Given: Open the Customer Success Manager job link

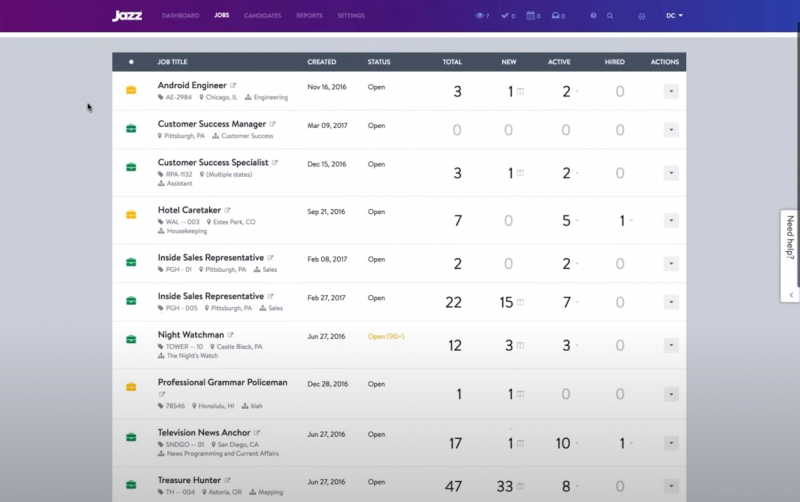Looking at the screenshot, I should (x=211, y=124).
